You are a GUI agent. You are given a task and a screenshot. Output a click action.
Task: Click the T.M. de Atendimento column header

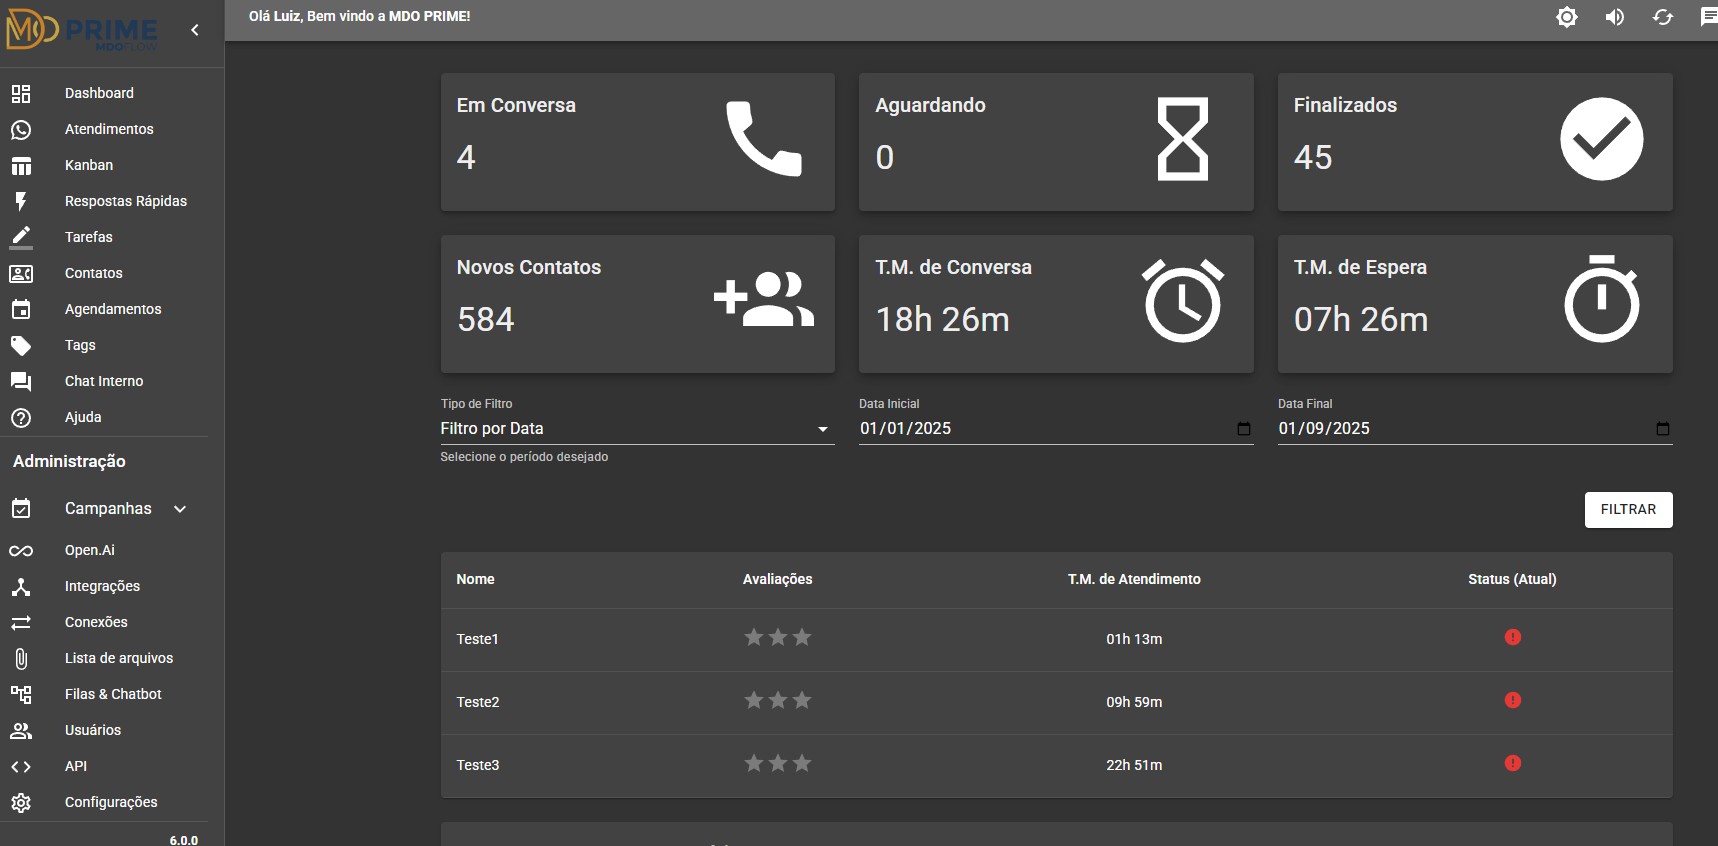click(1134, 579)
